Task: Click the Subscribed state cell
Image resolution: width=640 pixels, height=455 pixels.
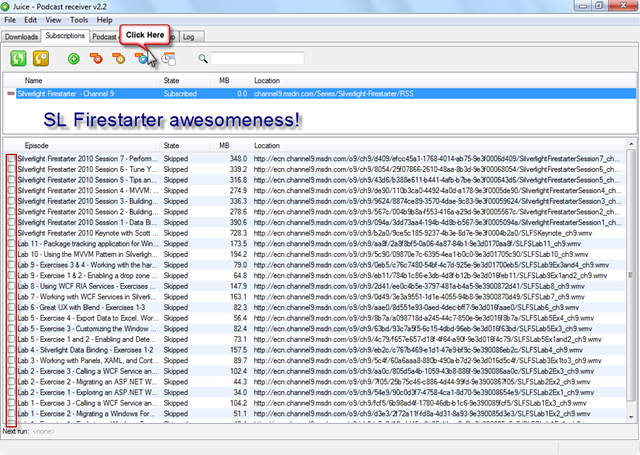Action: (180, 93)
